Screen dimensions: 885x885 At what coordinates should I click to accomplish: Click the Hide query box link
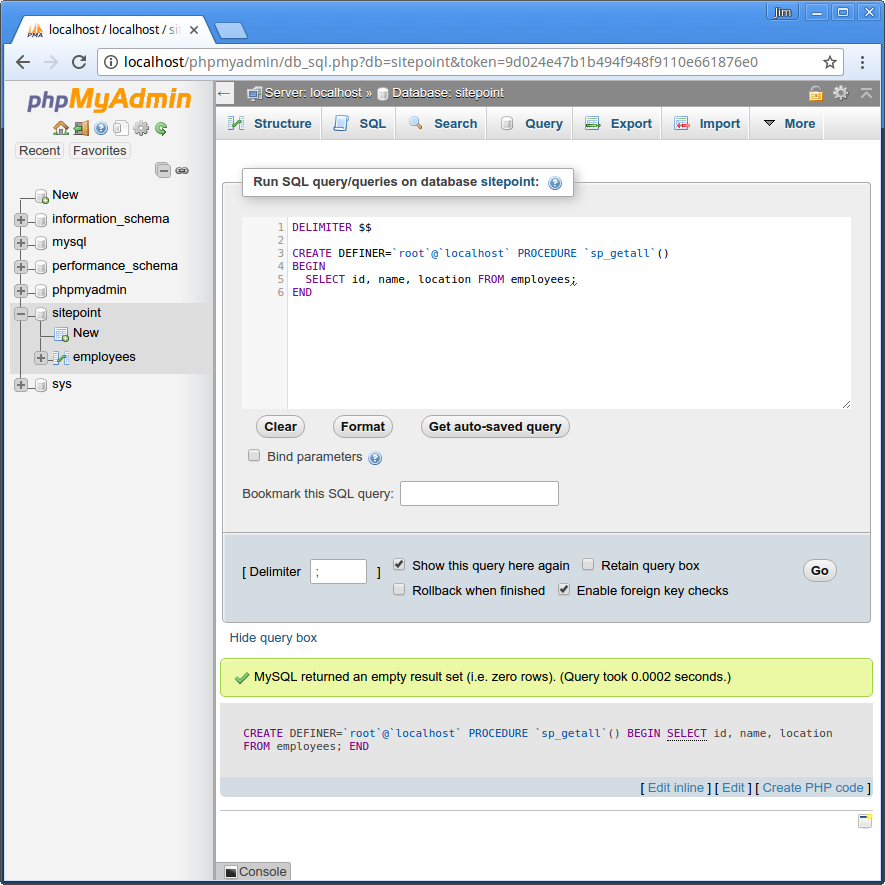coord(273,637)
